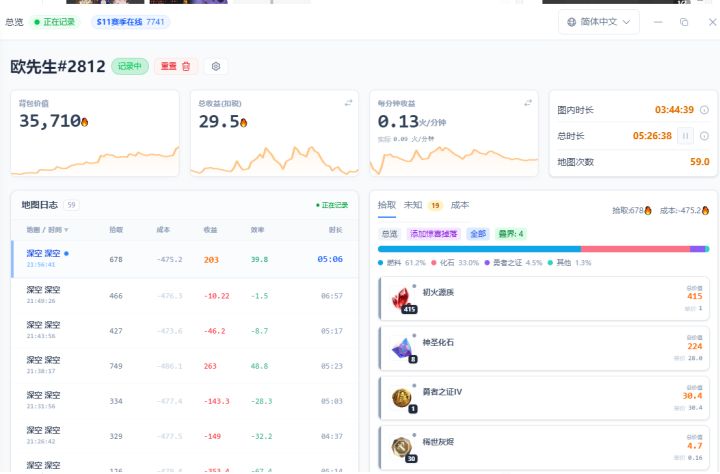Click the 背包价值 line chart
The image size is (720, 474).
pos(95,160)
